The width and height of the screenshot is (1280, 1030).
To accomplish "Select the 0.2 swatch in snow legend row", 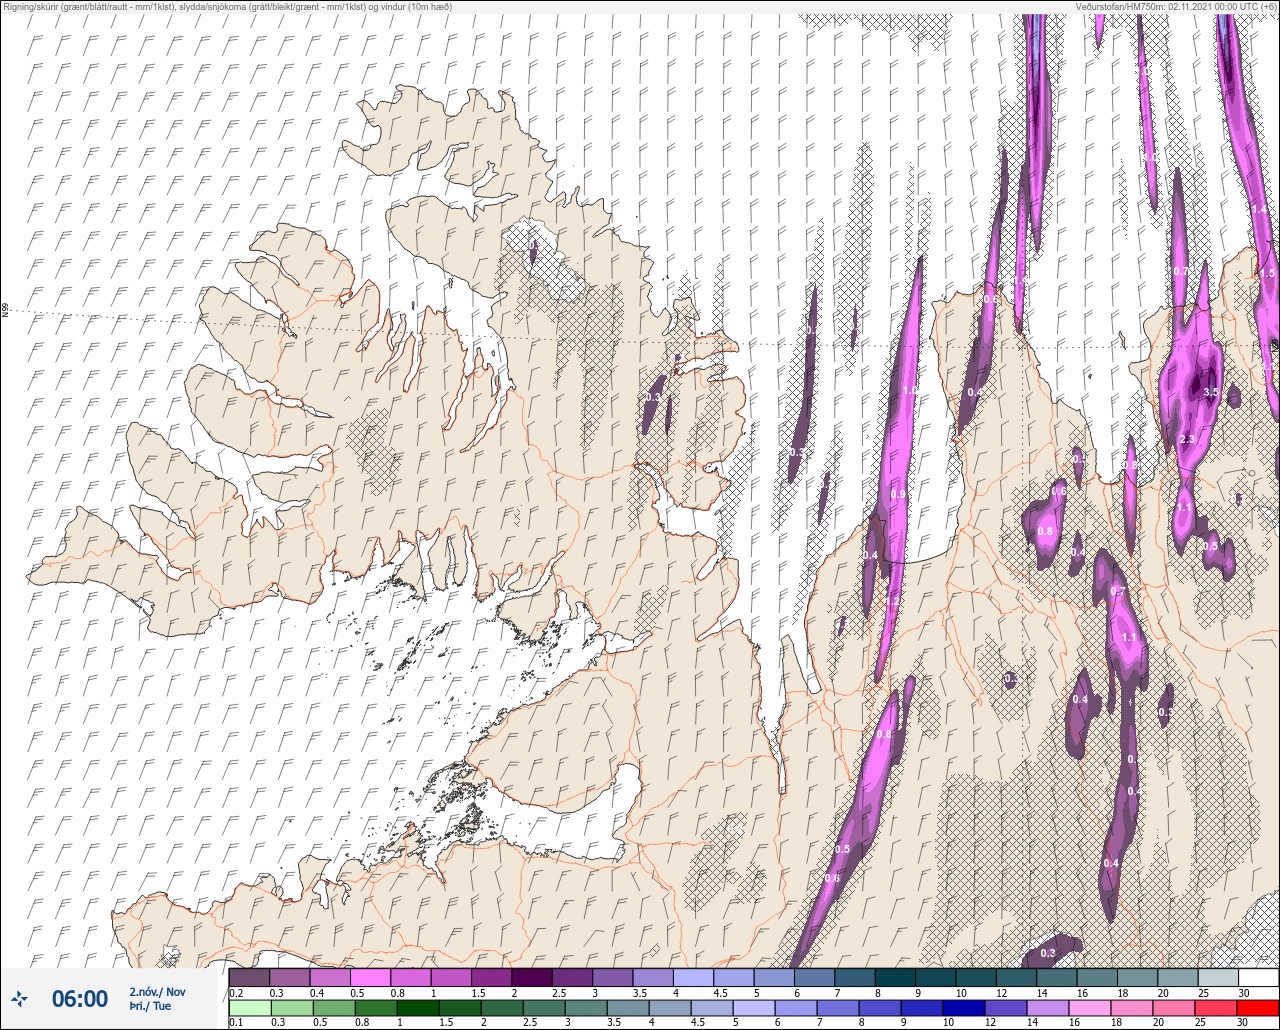I will 249,977.
